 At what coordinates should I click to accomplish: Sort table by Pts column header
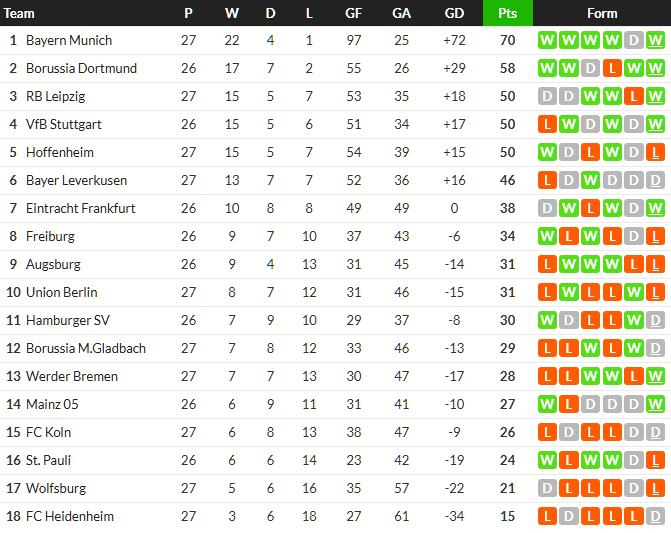coord(507,13)
